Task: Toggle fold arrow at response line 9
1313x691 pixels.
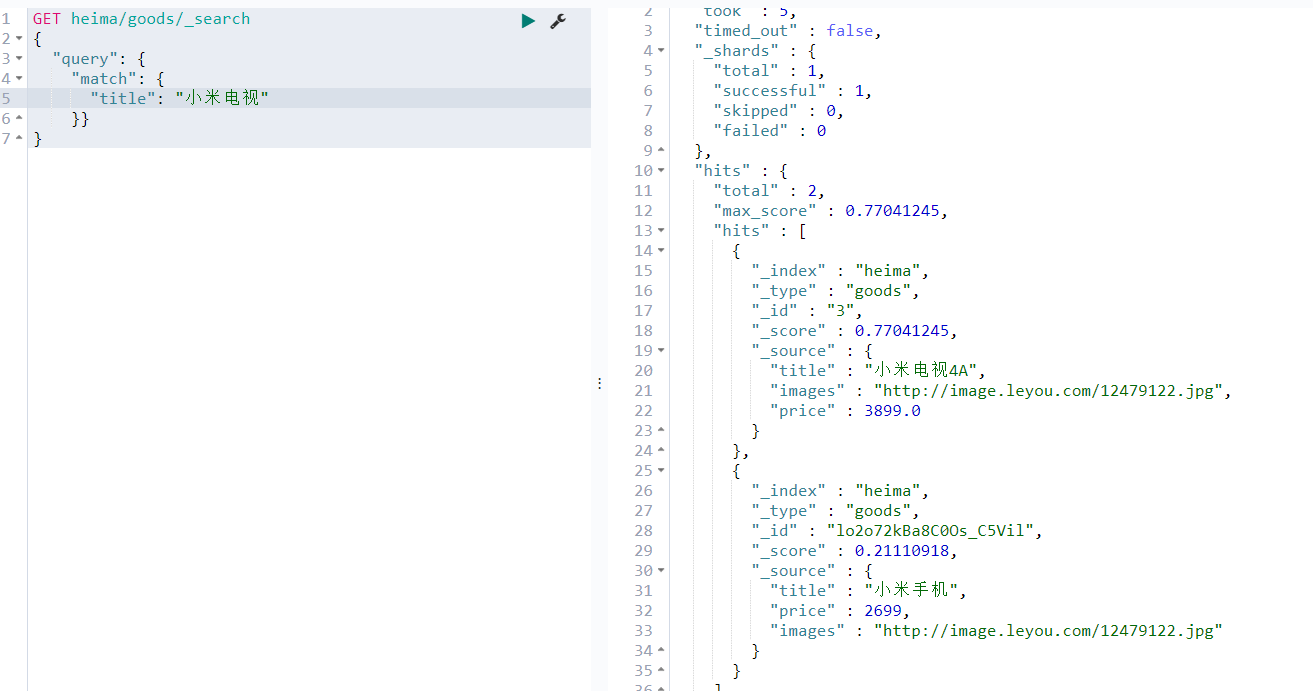Action: (661, 150)
